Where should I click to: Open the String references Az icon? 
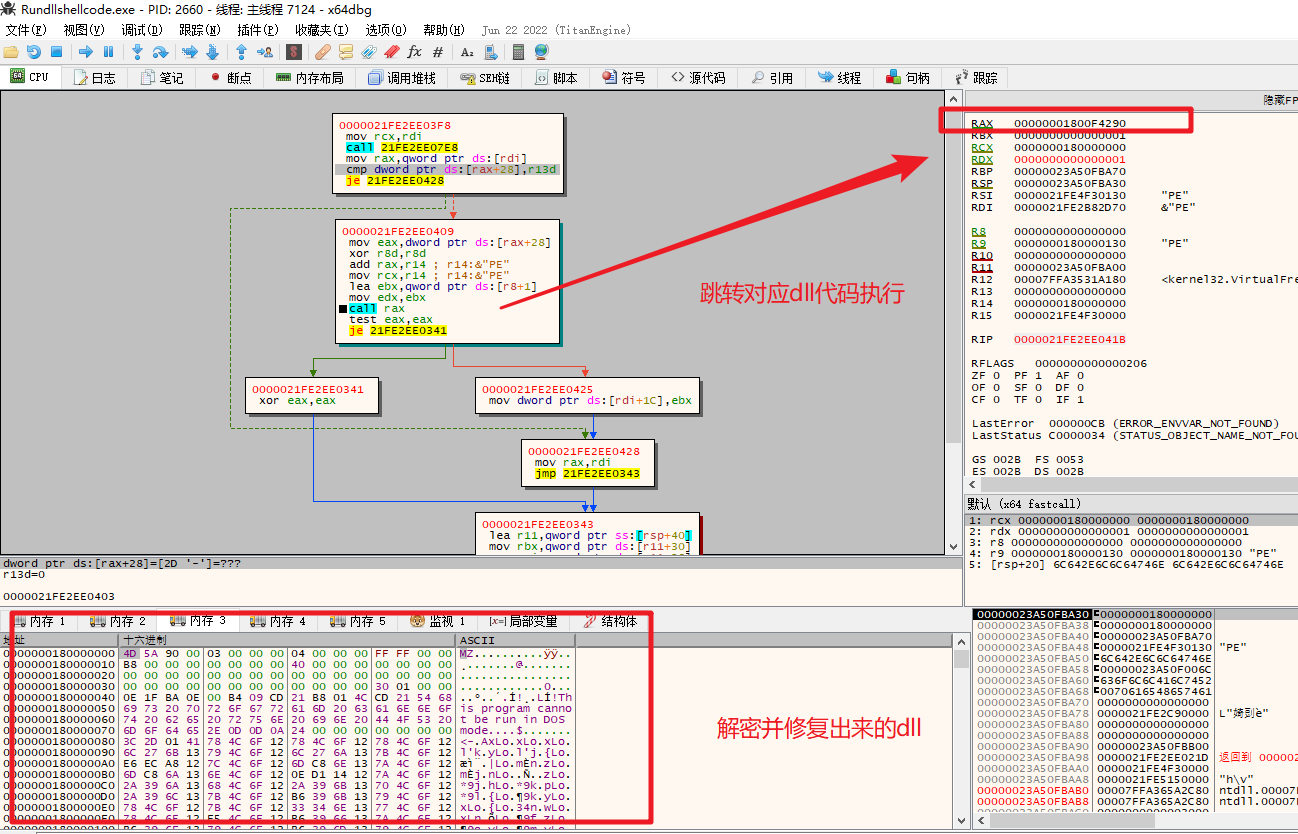click(467, 52)
